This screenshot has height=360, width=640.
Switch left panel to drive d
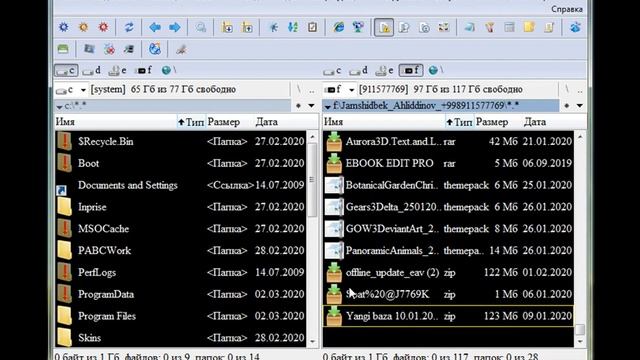(92, 71)
